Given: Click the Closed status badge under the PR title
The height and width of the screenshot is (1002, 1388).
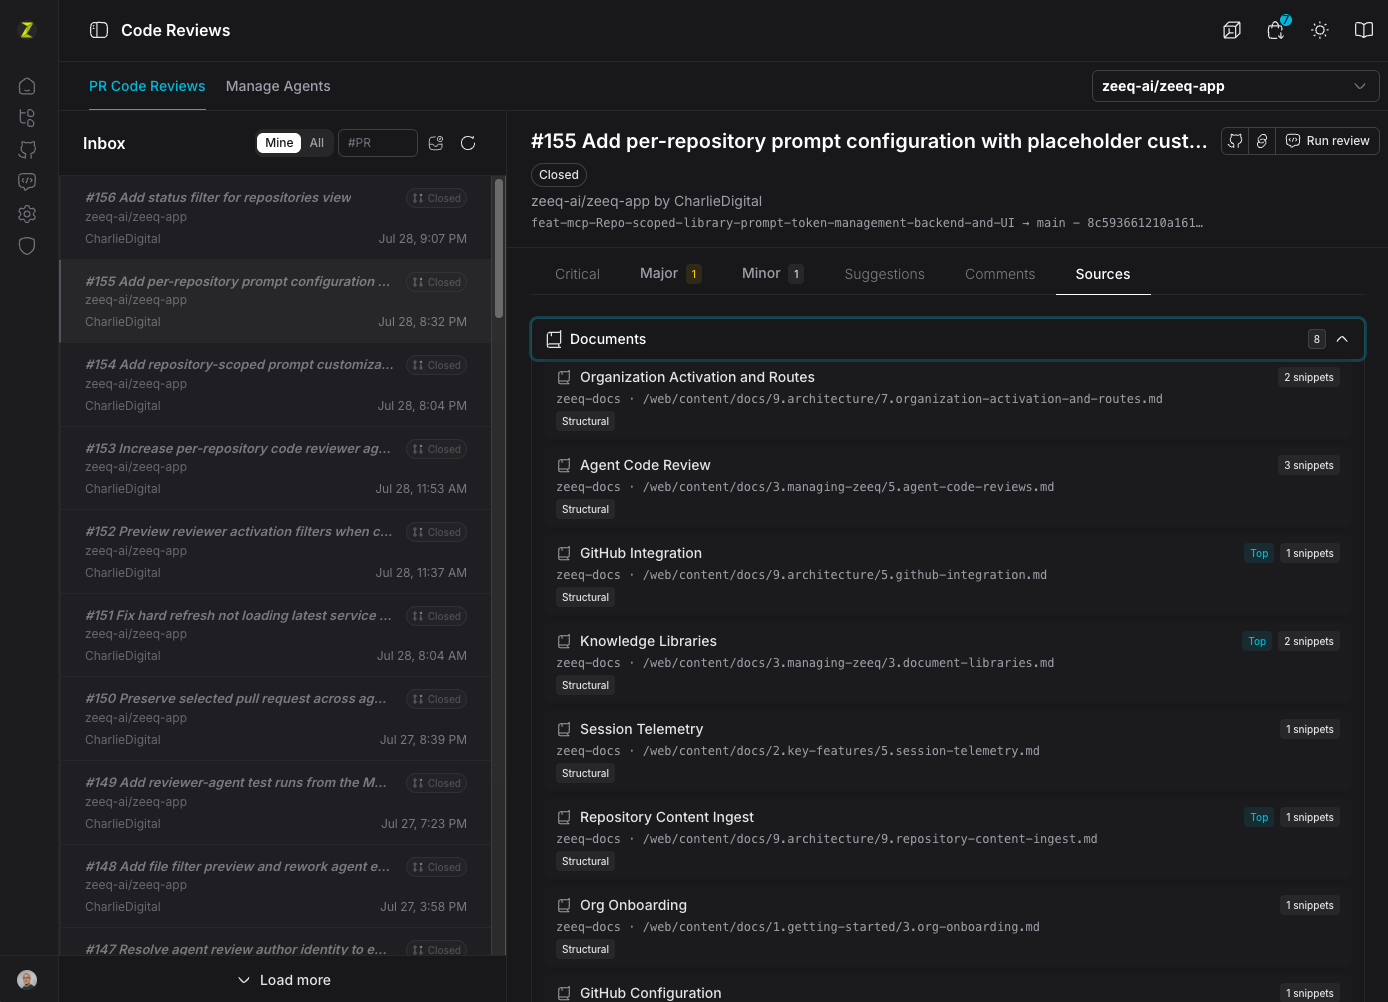Looking at the screenshot, I should tap(558, 175).
